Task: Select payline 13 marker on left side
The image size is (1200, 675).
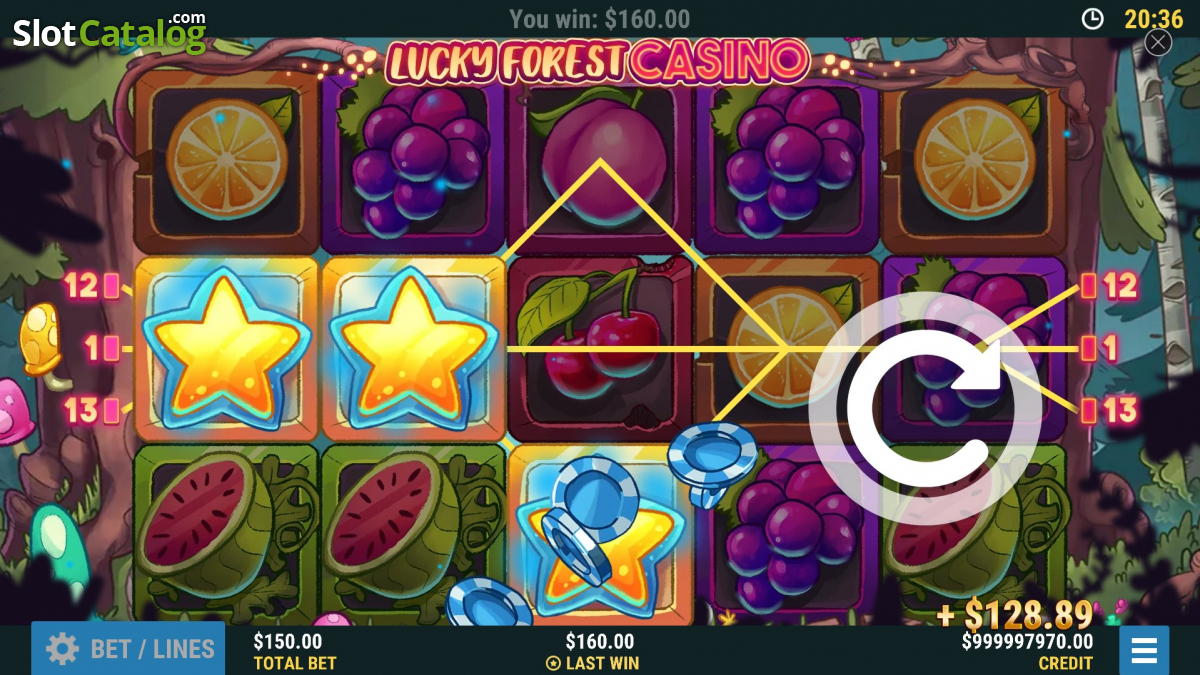Action: (x=91, y=410)
